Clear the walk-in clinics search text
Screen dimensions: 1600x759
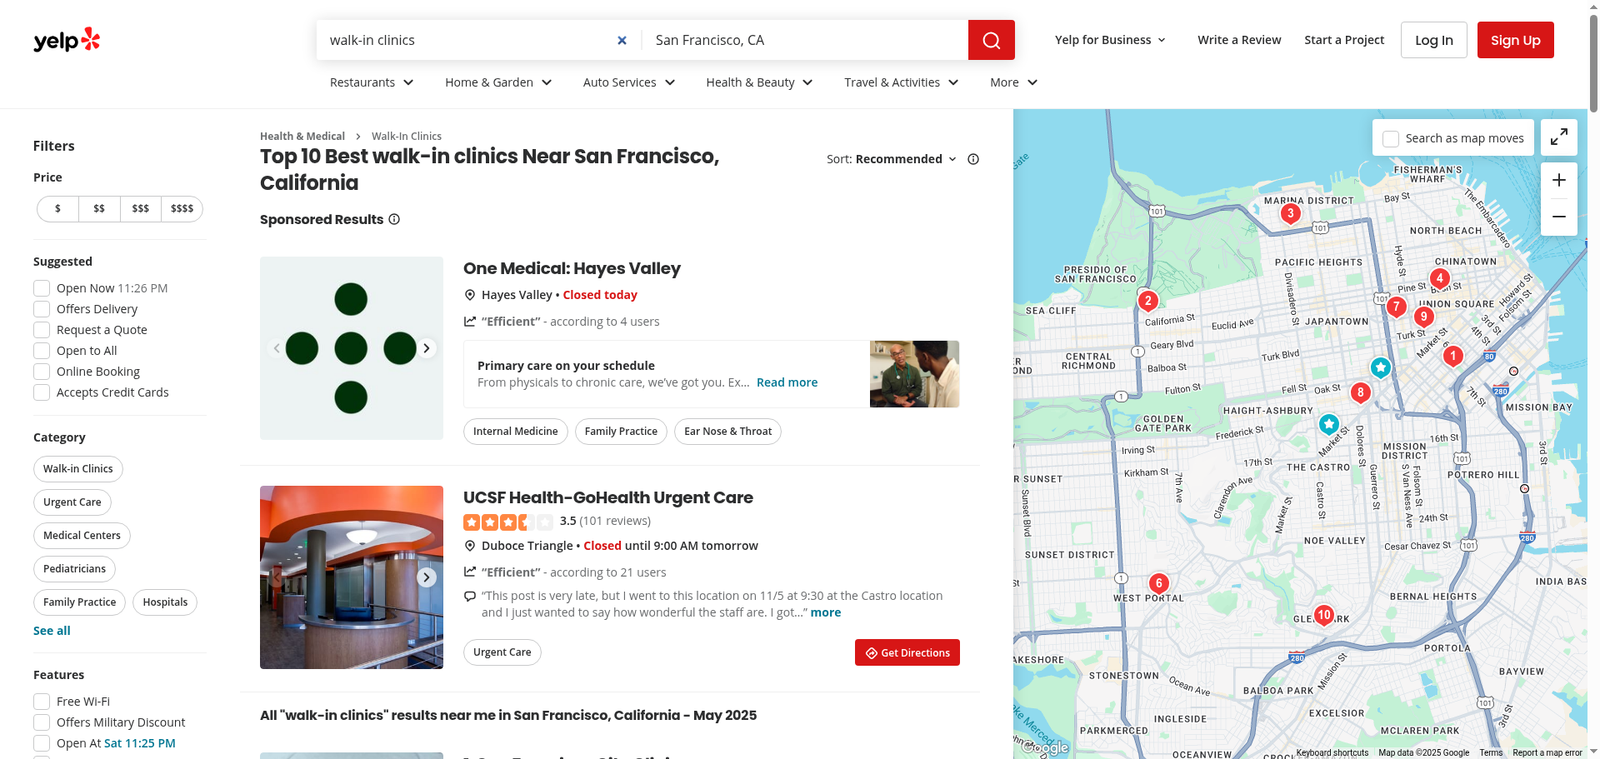622,40
